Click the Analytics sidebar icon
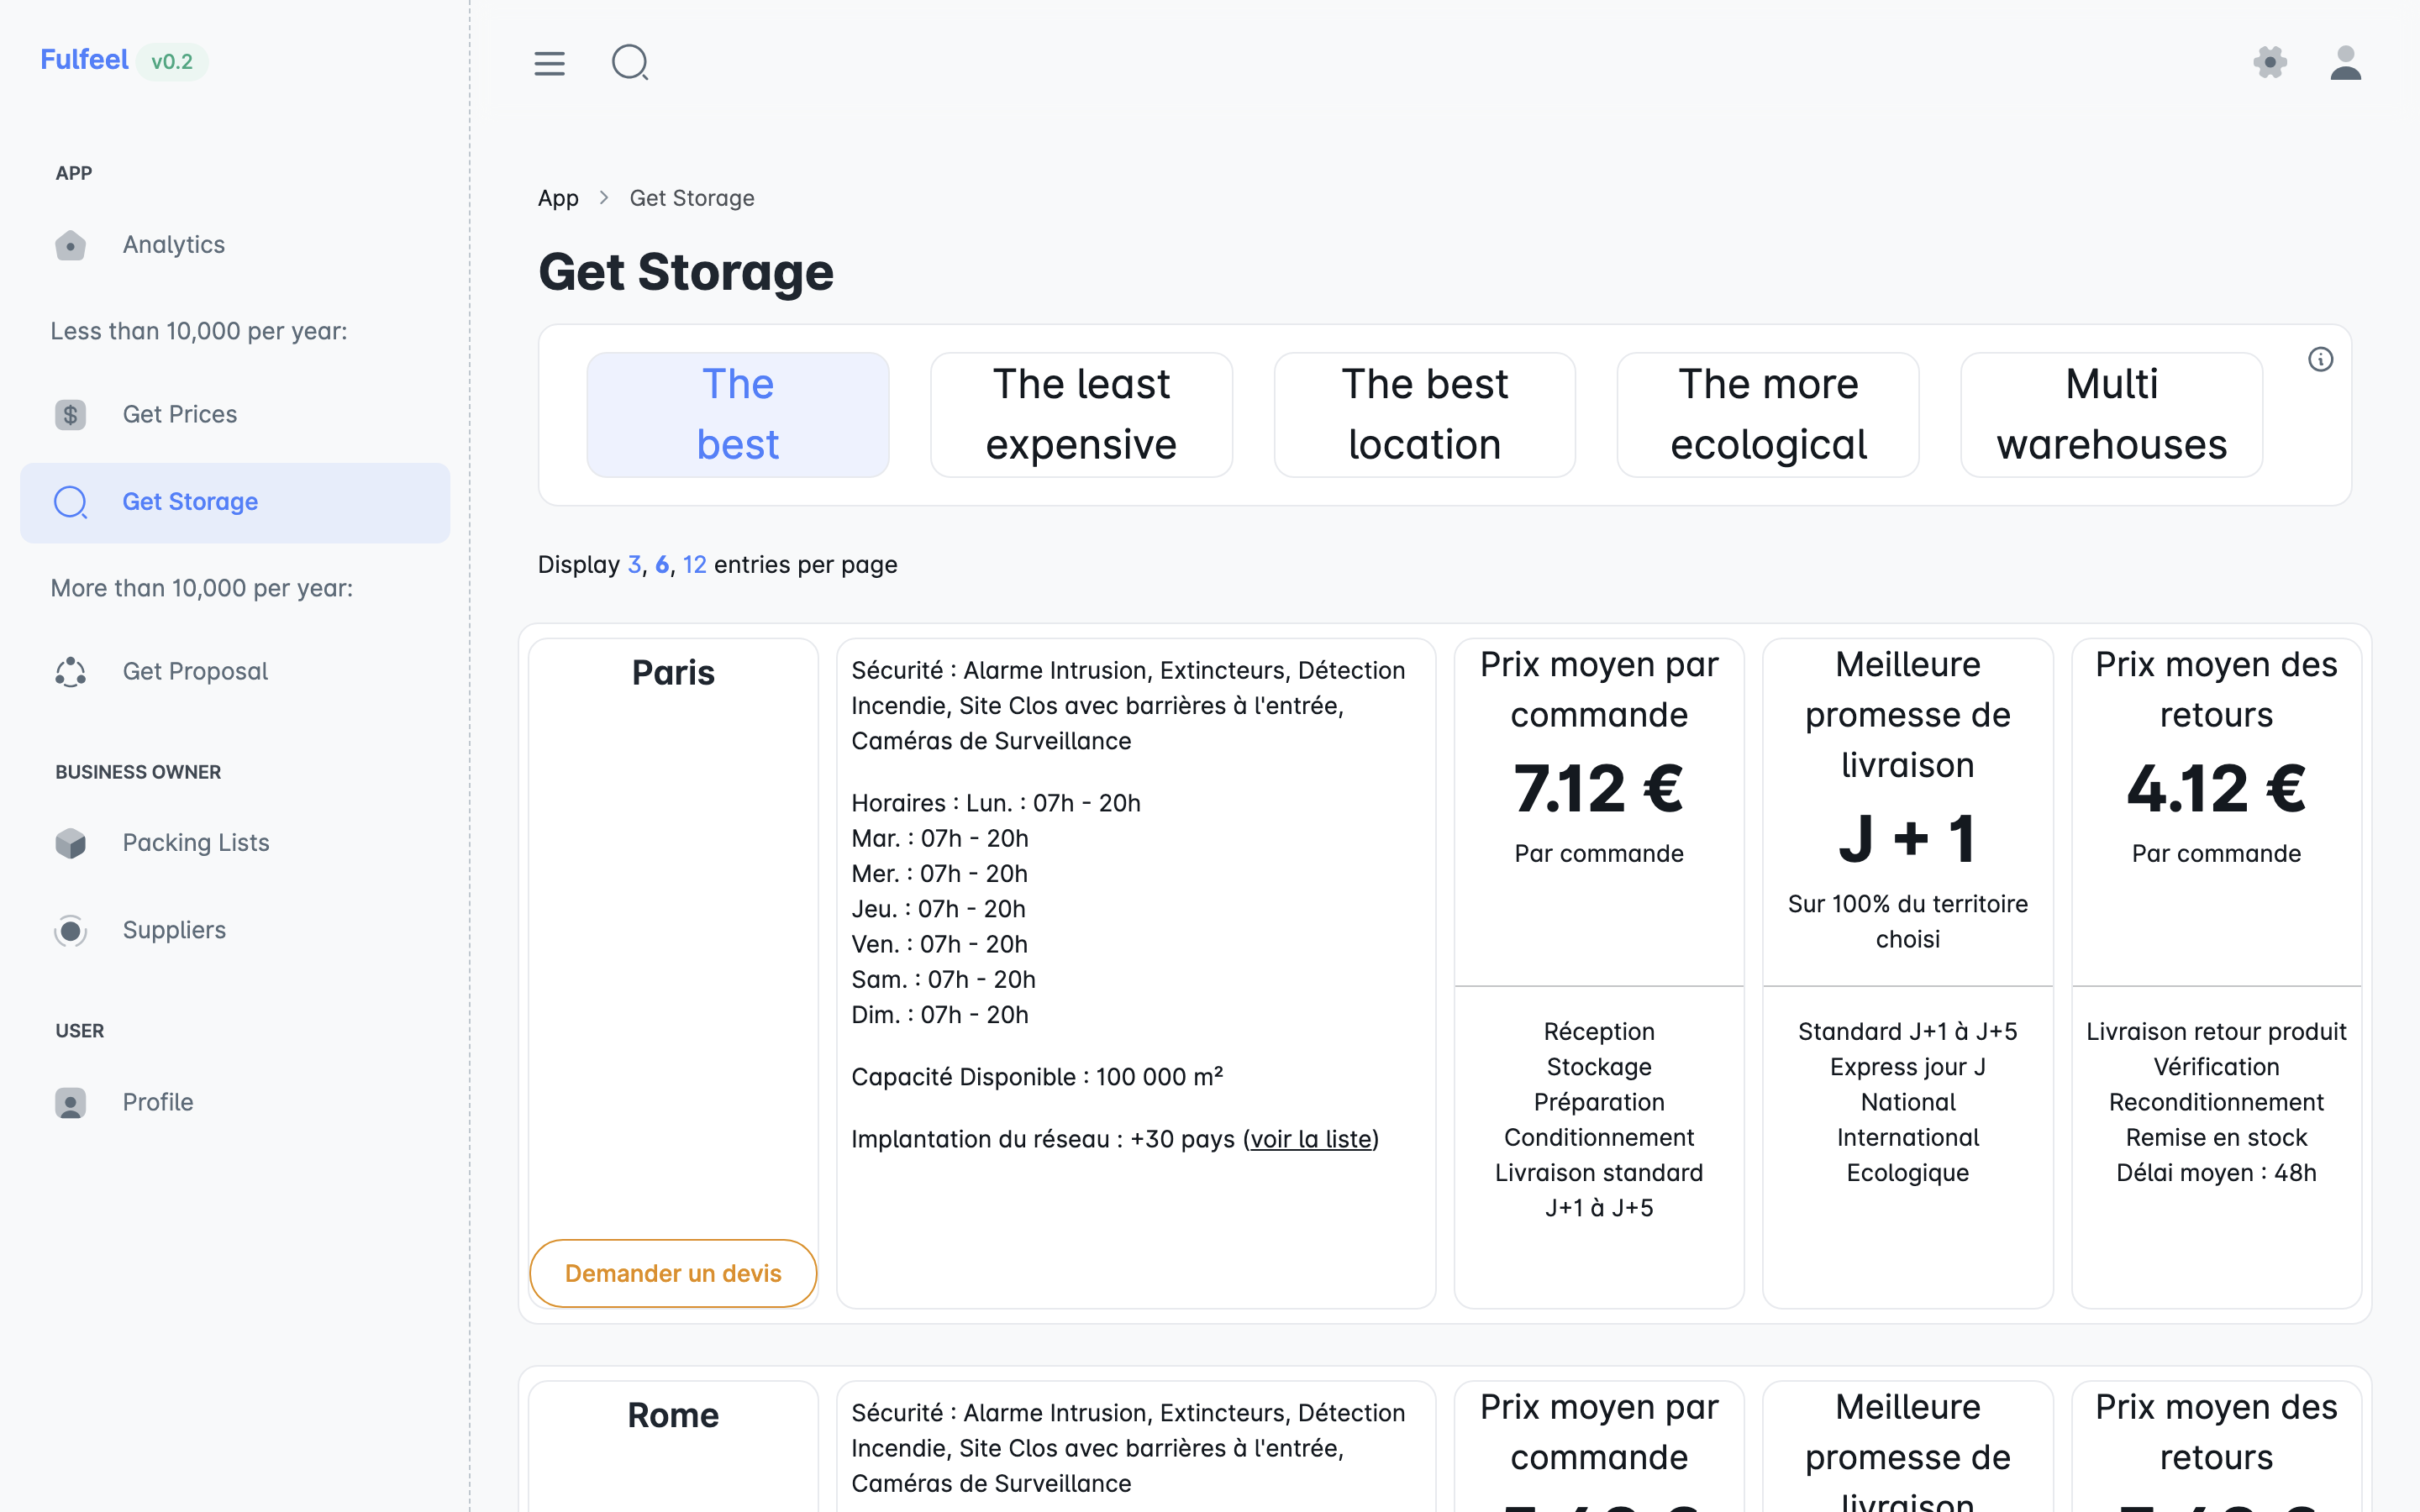This screenshot has width=2420, height=1512. point(70,245)
